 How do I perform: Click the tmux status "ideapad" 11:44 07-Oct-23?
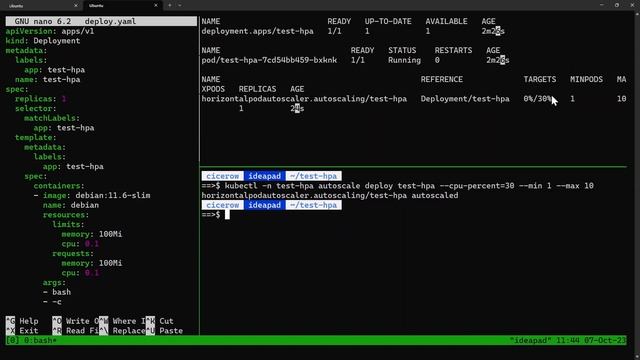click(x=567, y=340)
